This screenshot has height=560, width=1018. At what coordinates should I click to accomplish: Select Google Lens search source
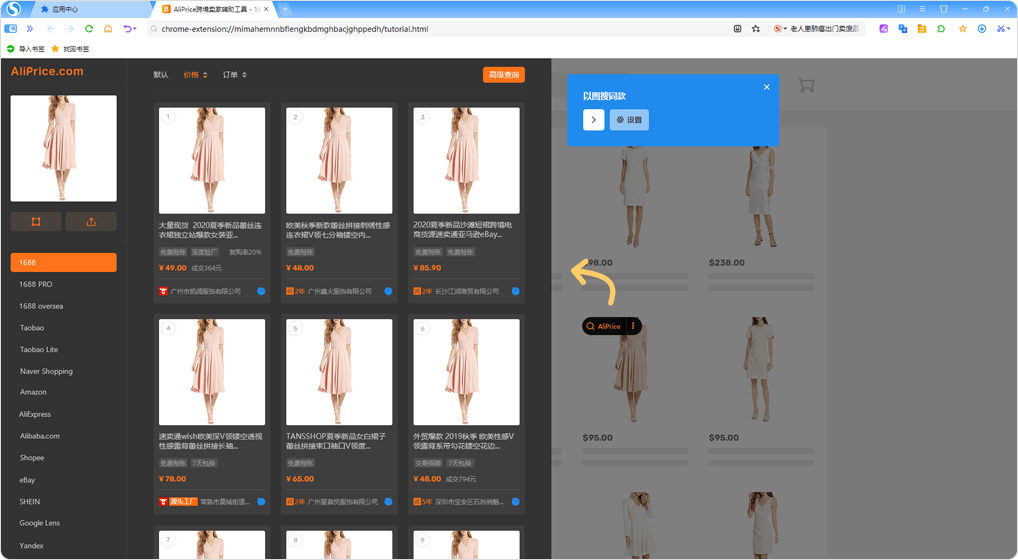pyautogui.click(x=40, y=523)
